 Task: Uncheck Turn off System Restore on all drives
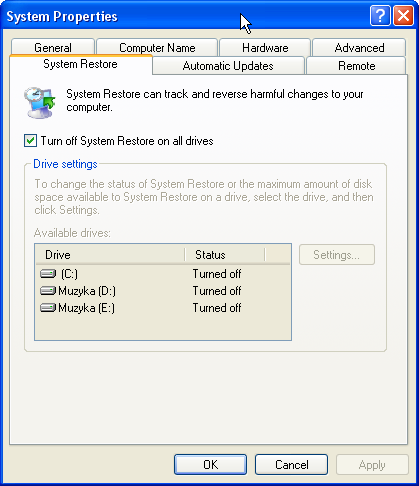[x=30, y=141]
